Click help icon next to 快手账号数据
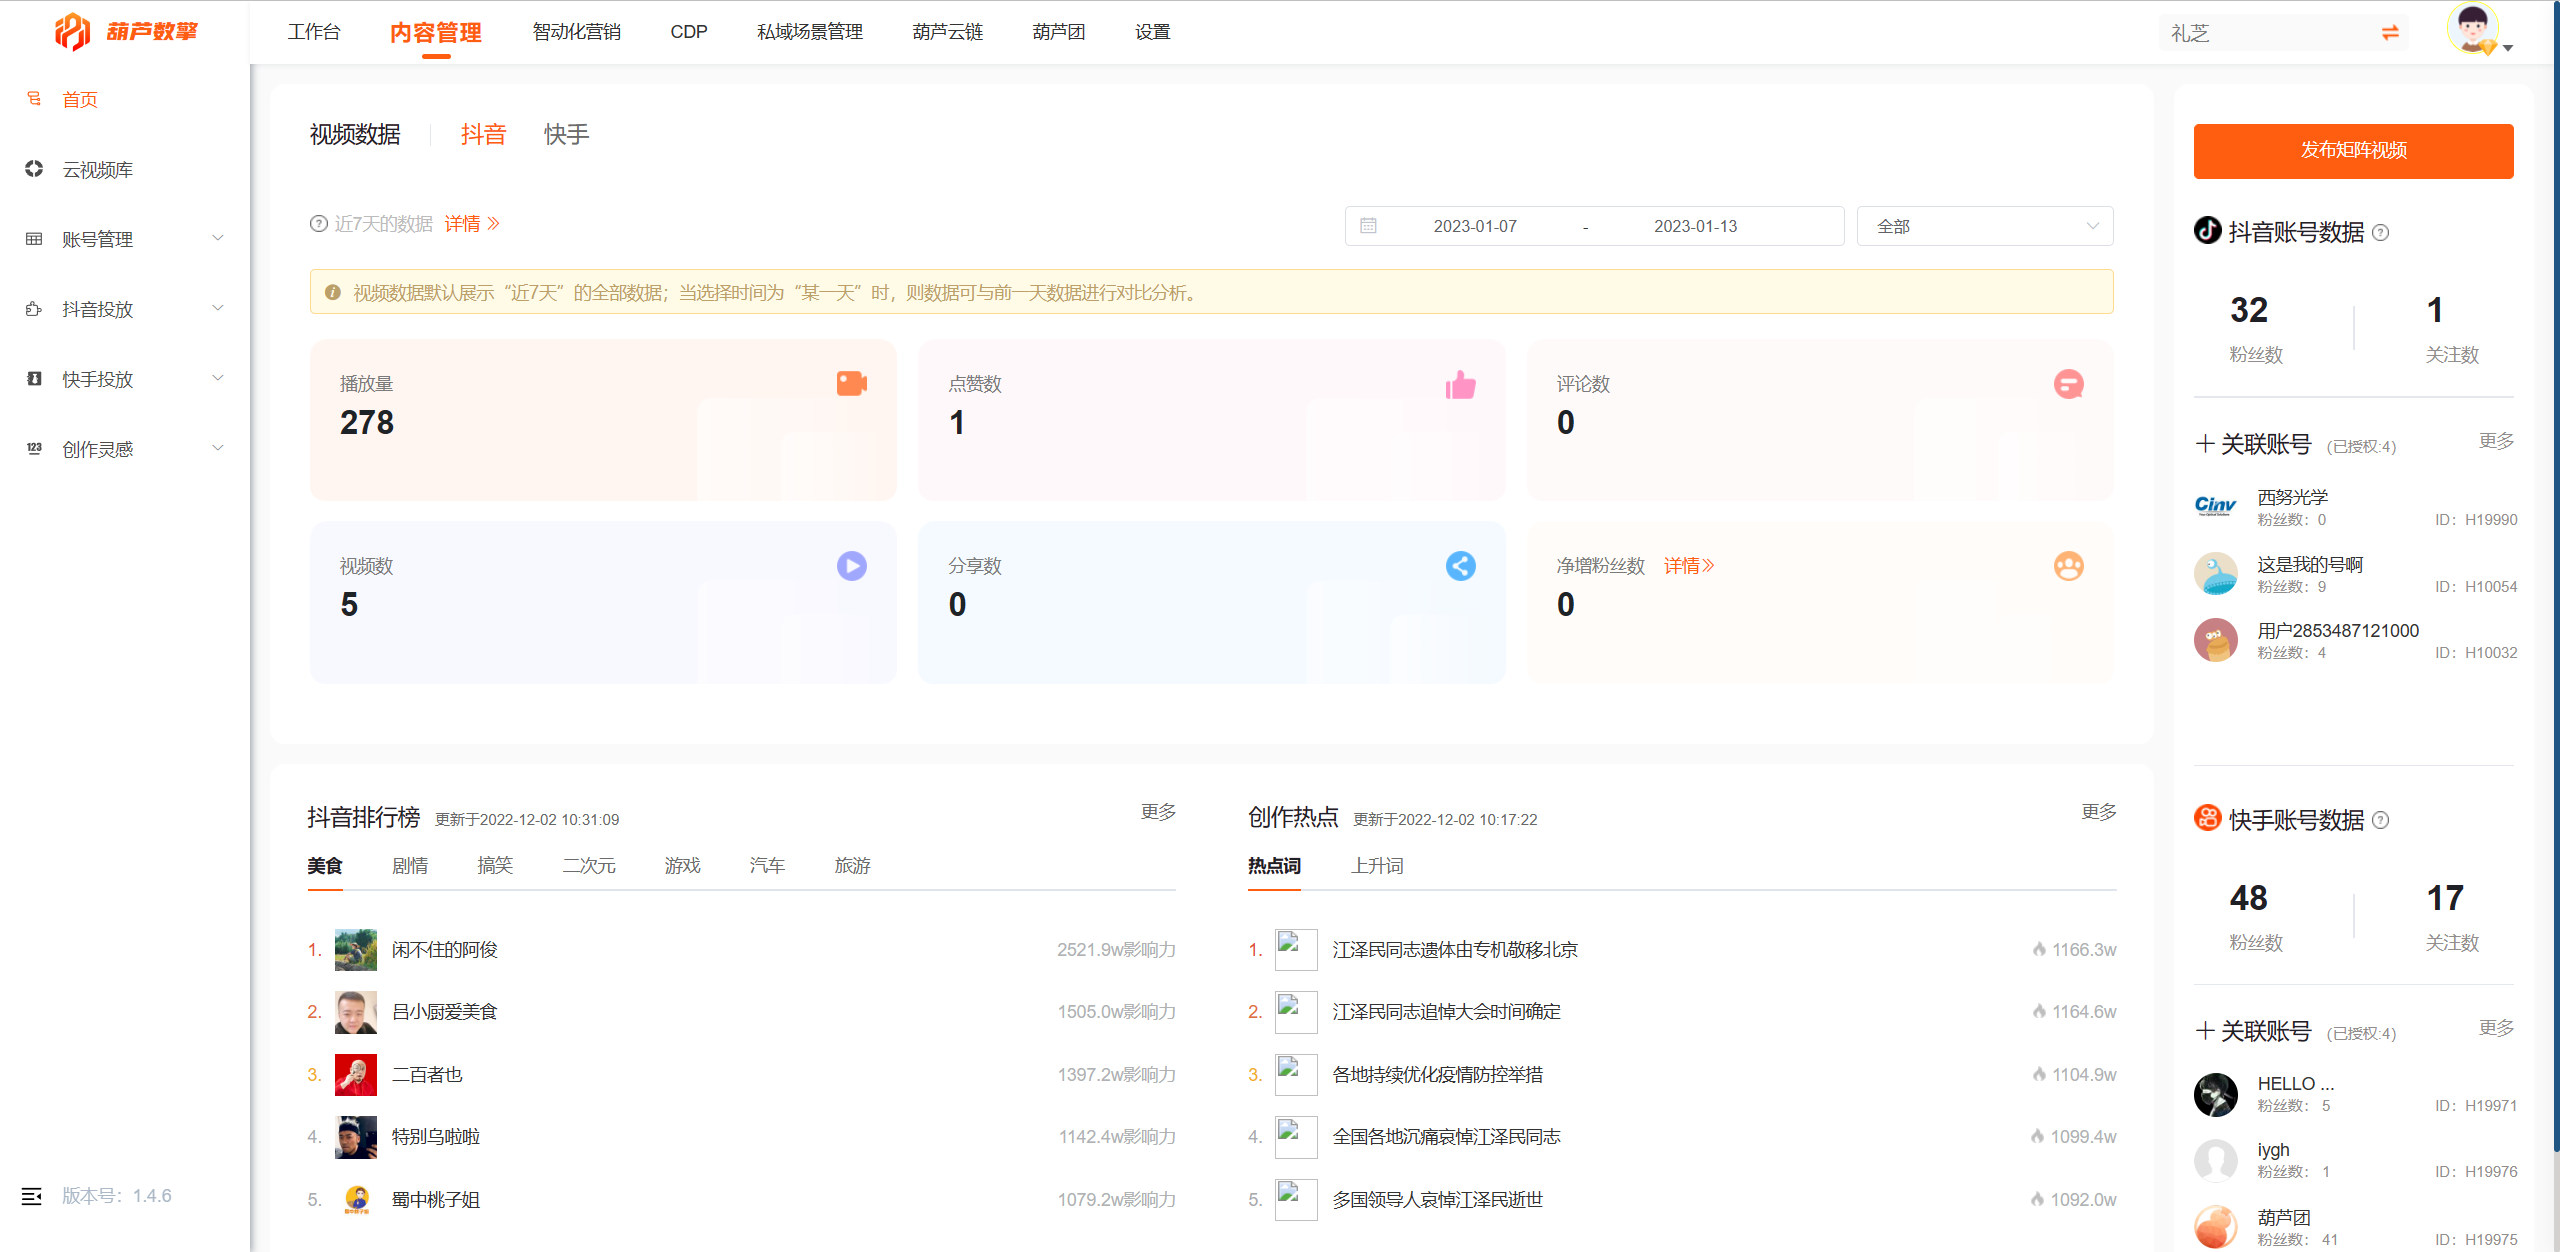2560x1252 pixels. coord(2381,821)
